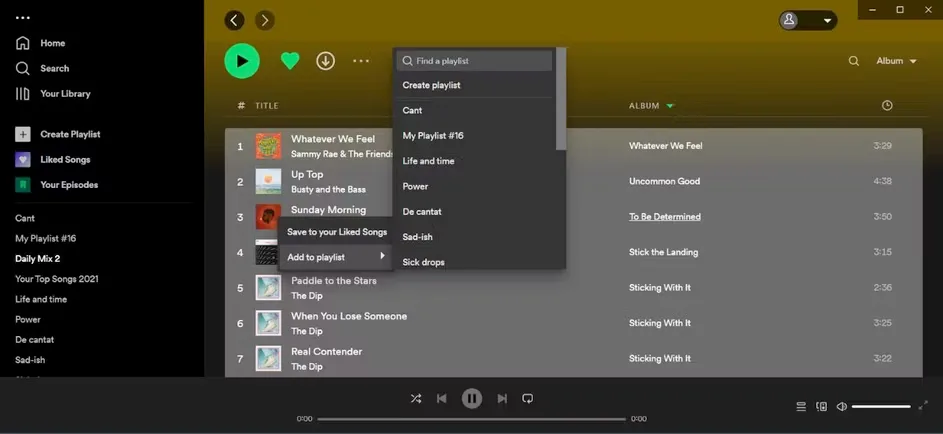Mute with the volume speaker icon
943x434 pixels.
click(842, 407)
